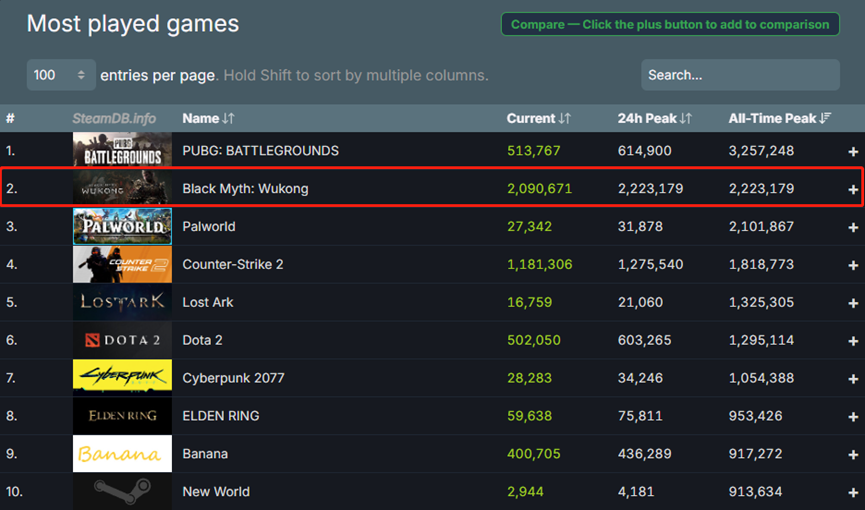Click the plus icon in Banana row

pos(853,454)
